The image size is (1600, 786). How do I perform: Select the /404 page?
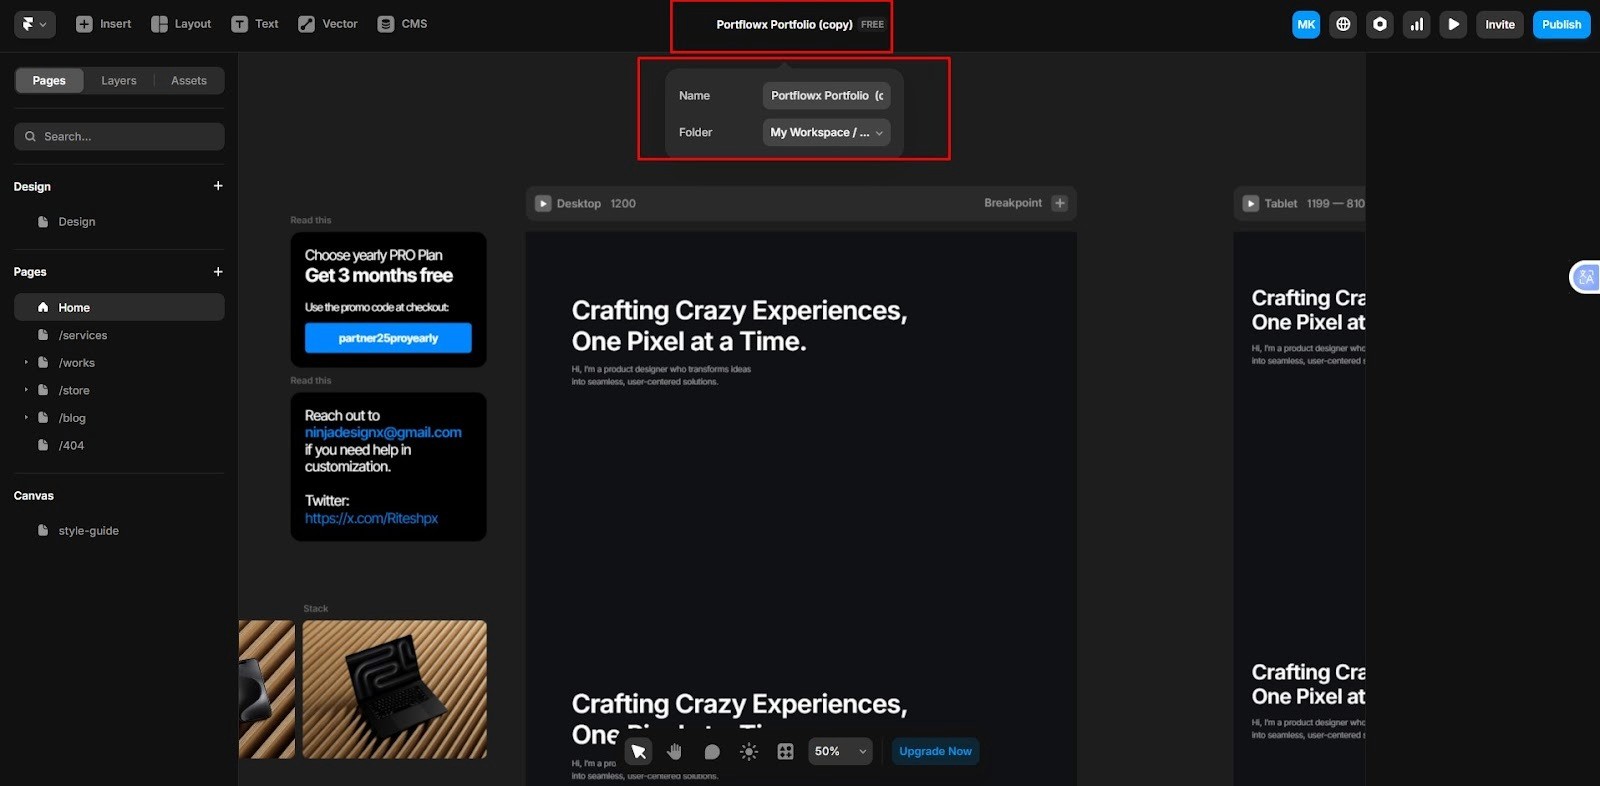click(x=119, y=445)
